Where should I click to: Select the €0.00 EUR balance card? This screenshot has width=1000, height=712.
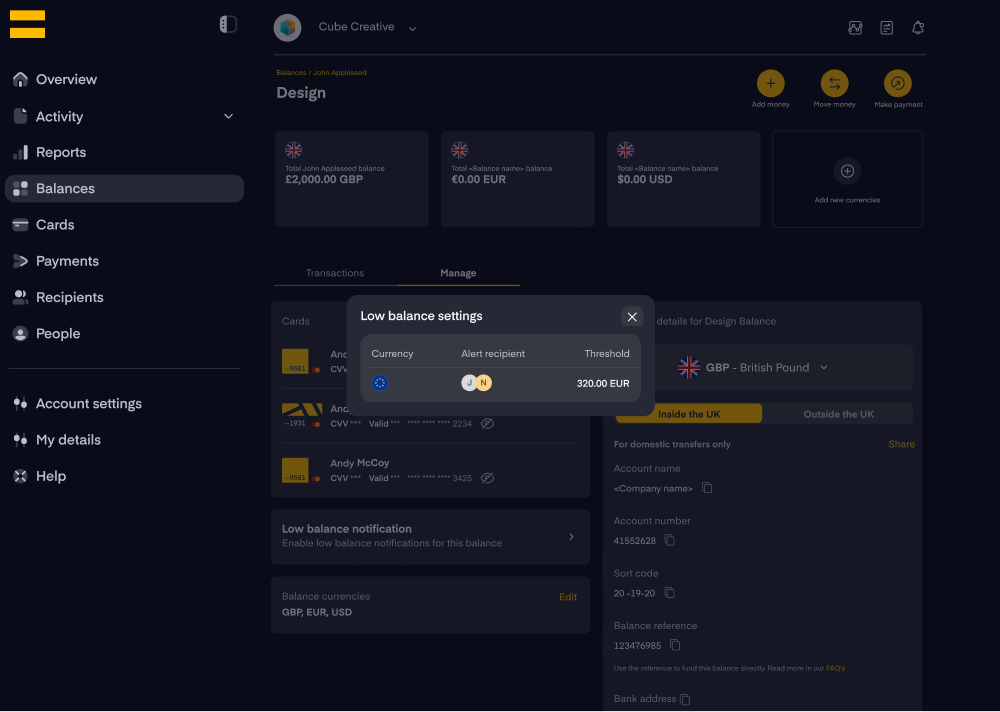[517, 179]
